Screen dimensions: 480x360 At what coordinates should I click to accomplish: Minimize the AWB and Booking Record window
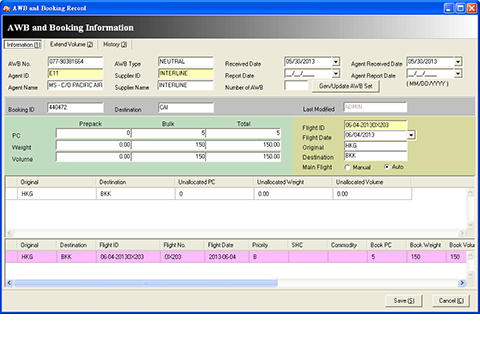tap(449, 8)
